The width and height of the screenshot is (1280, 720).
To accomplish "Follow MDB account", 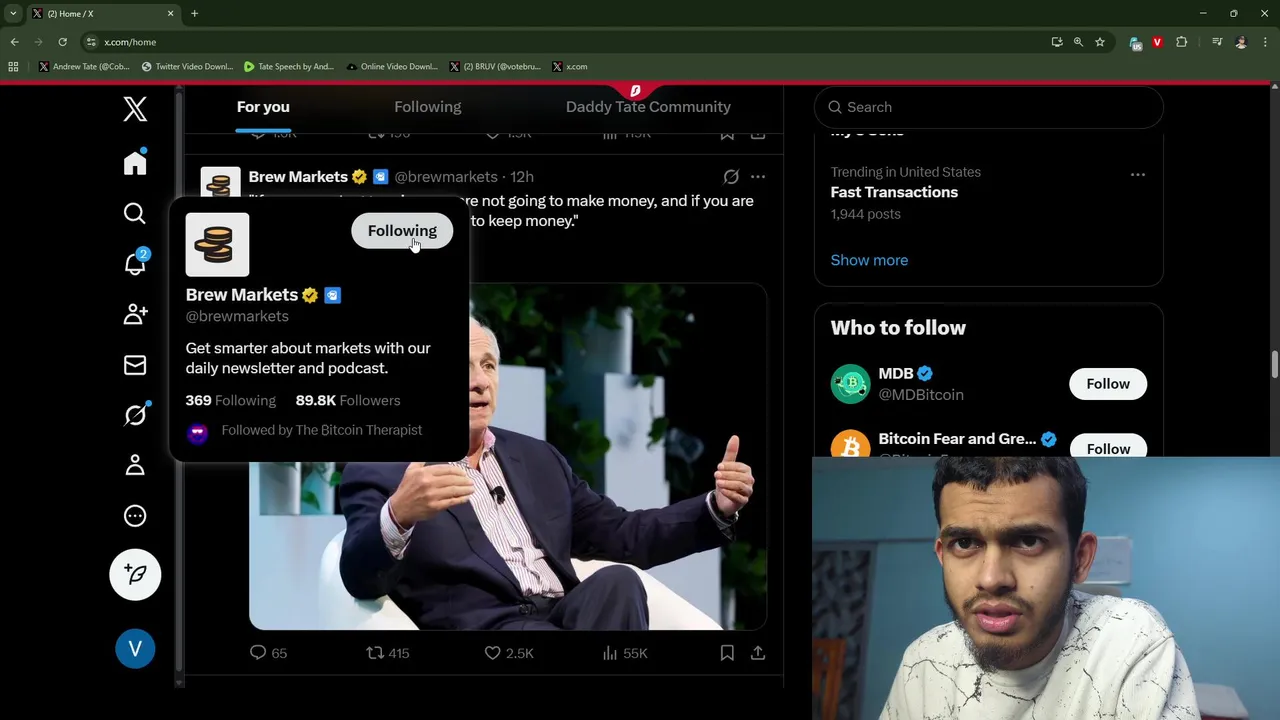I will click(1108, 384).
